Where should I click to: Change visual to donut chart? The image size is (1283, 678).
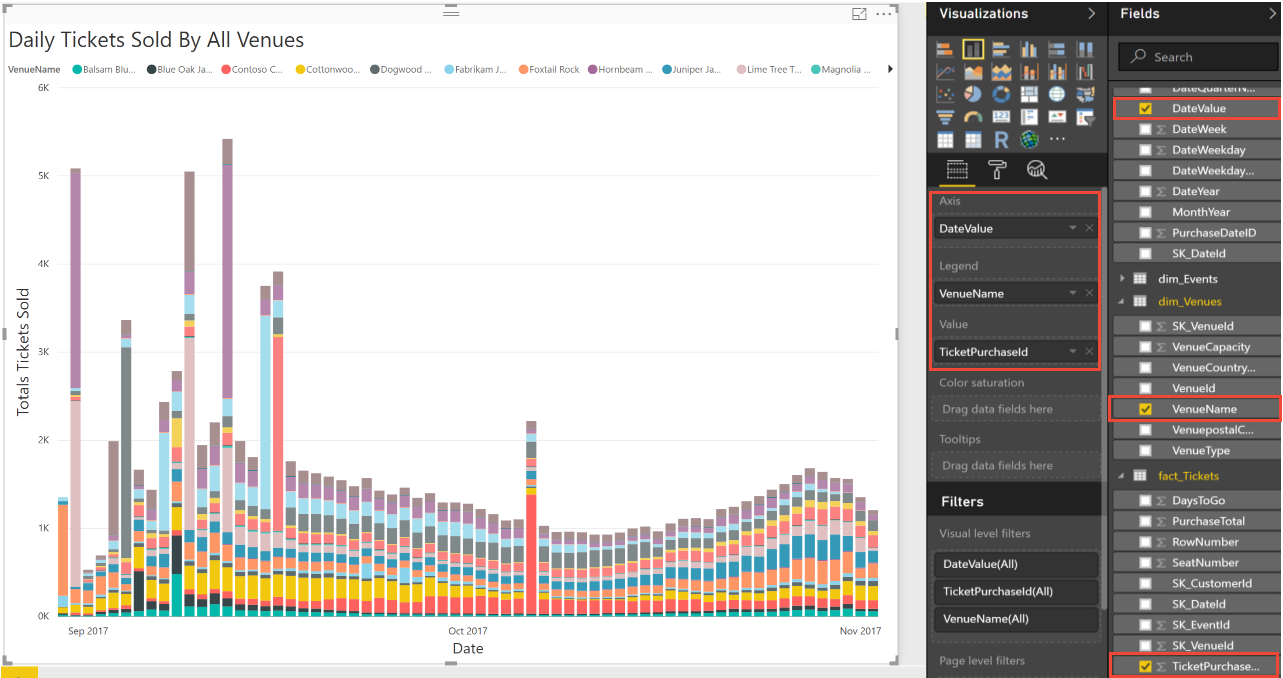[x=1001, y=95]
